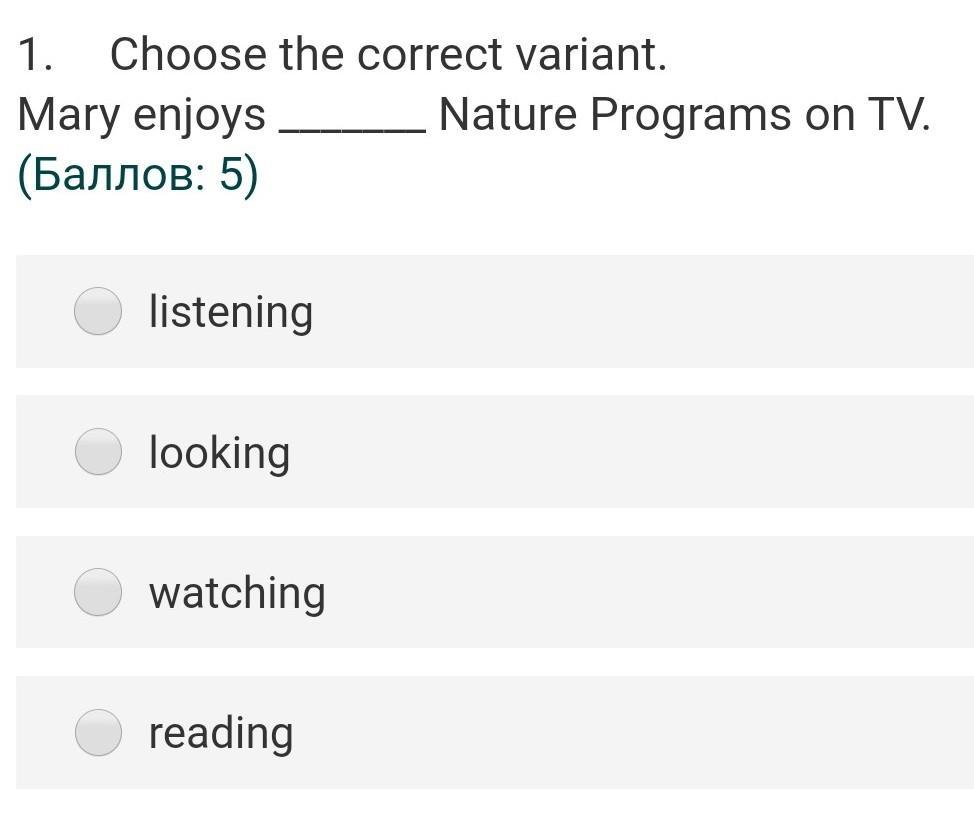Click the "looking" answer label text

(219, 452)
